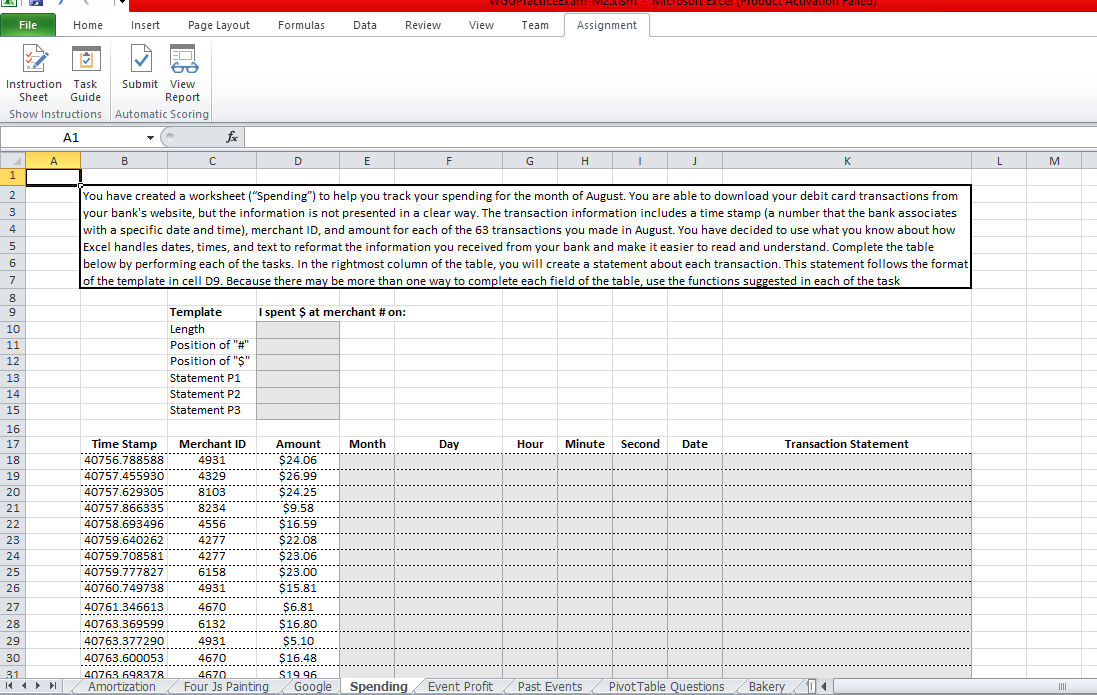Viewport: 1097px width, 695px height.
Task: Go to the first sheet tab arrow
Action: (x=9, y=686)
